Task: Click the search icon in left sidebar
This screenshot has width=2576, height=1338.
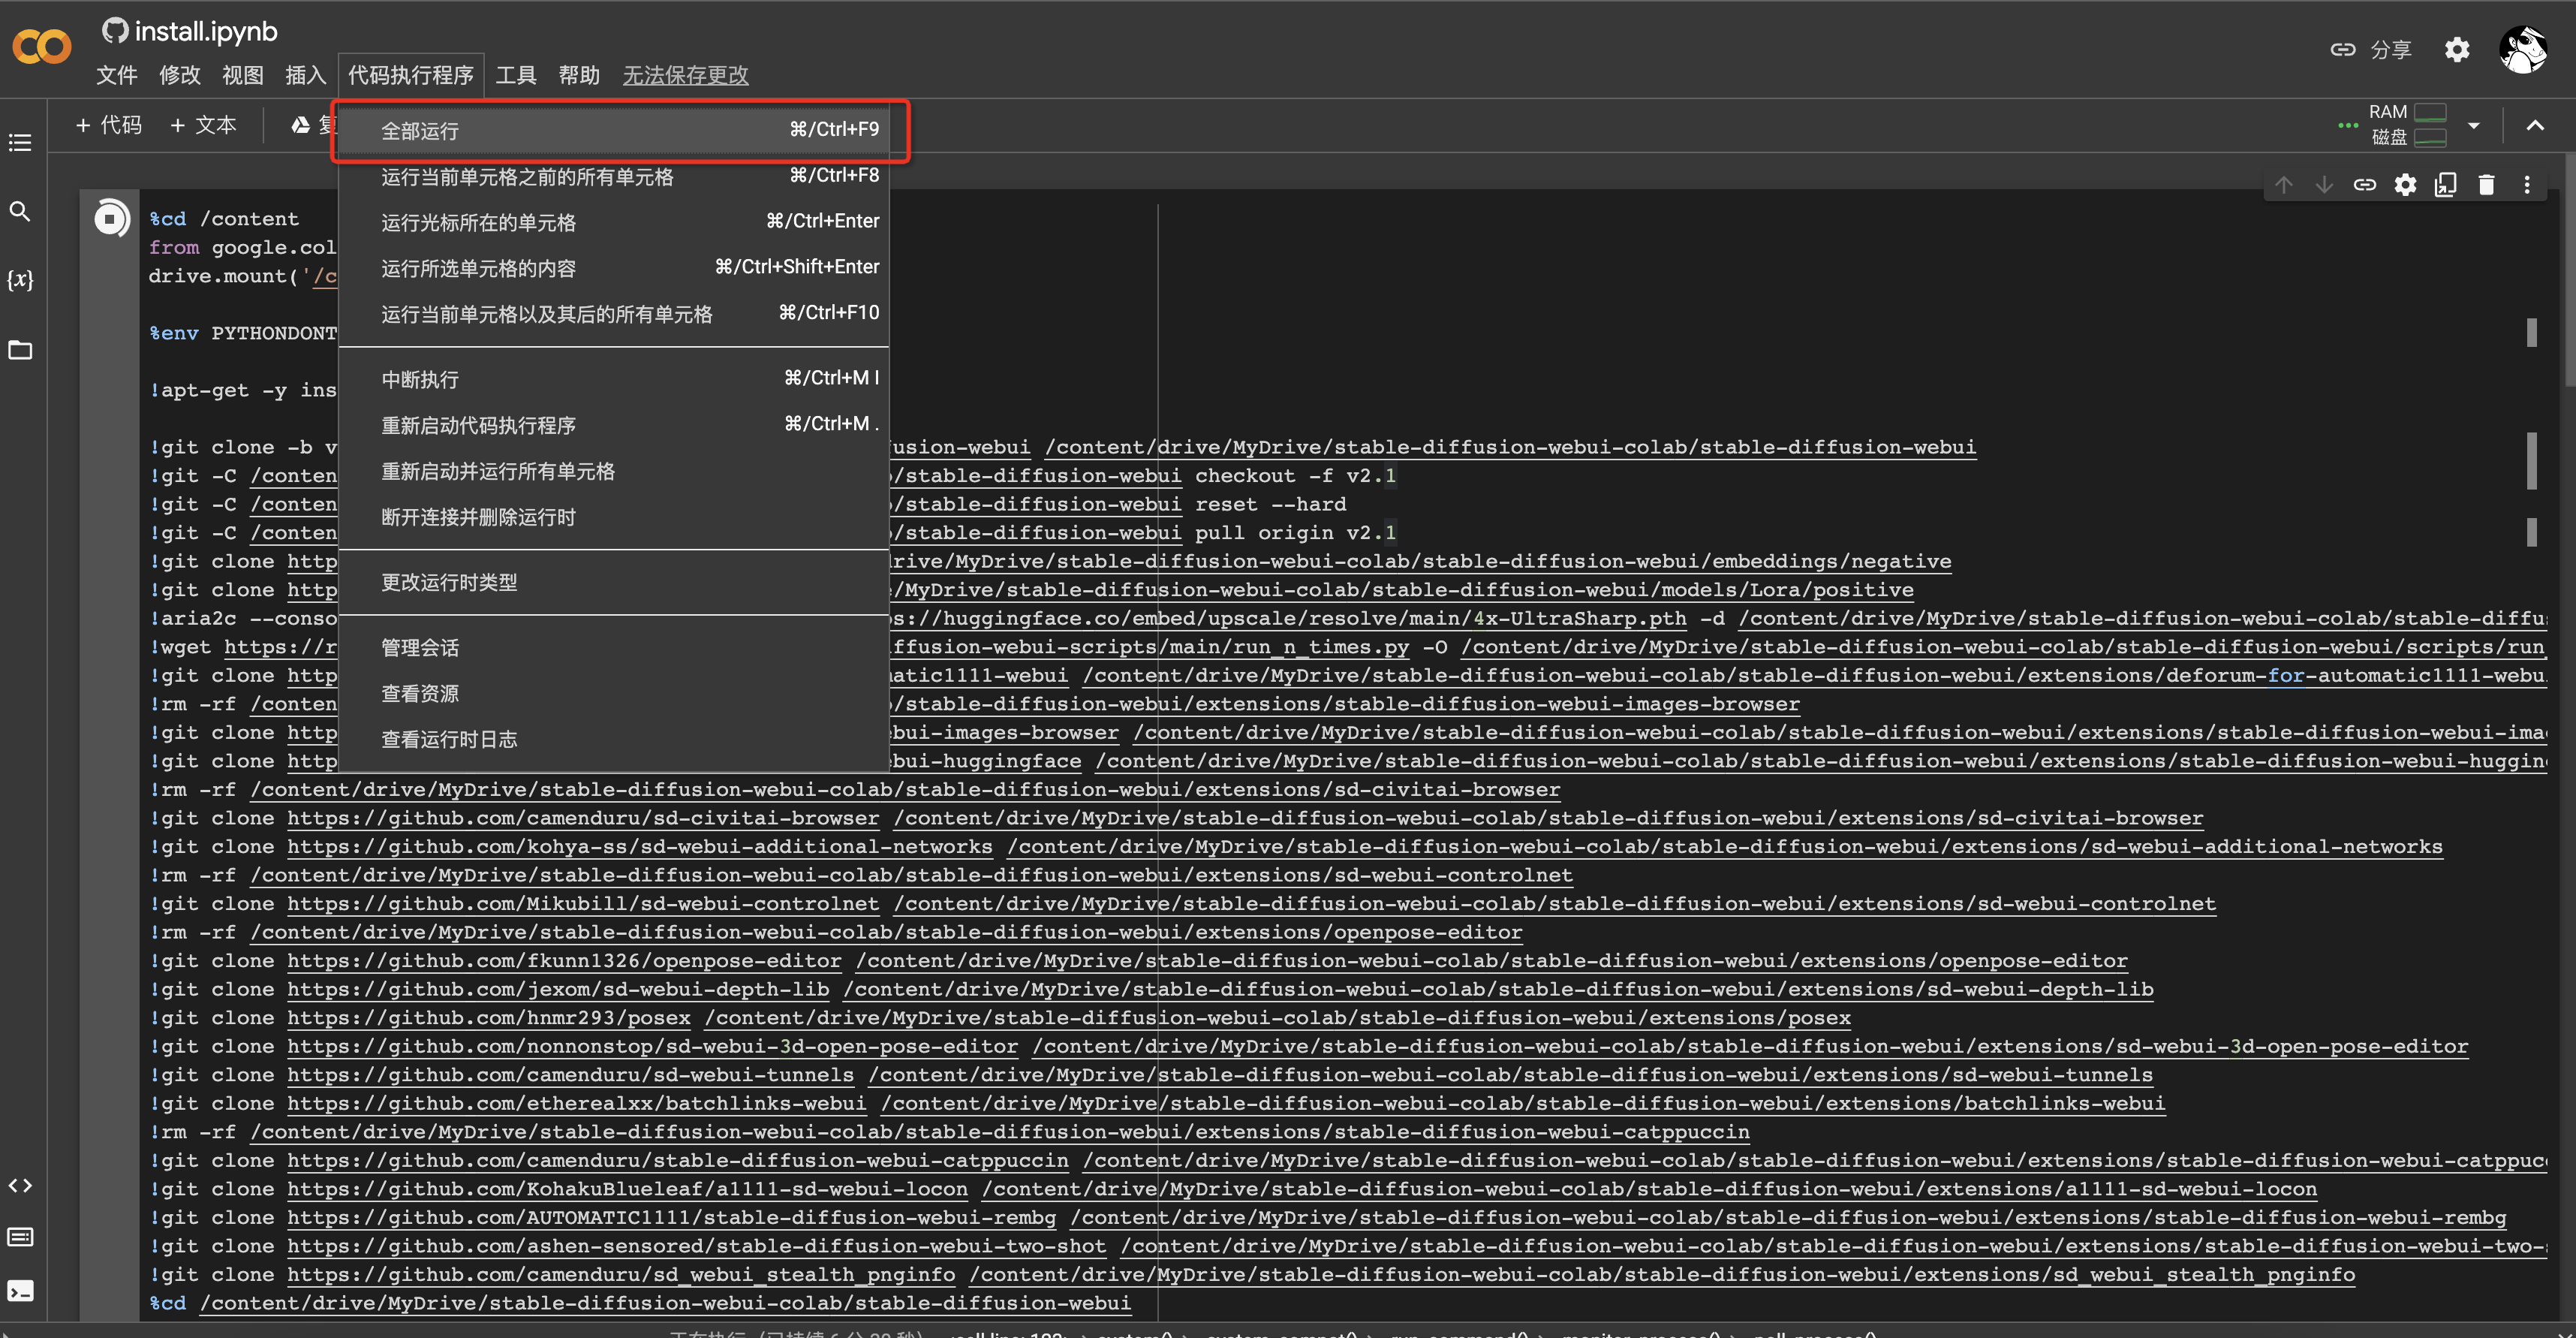Action: 20,212
